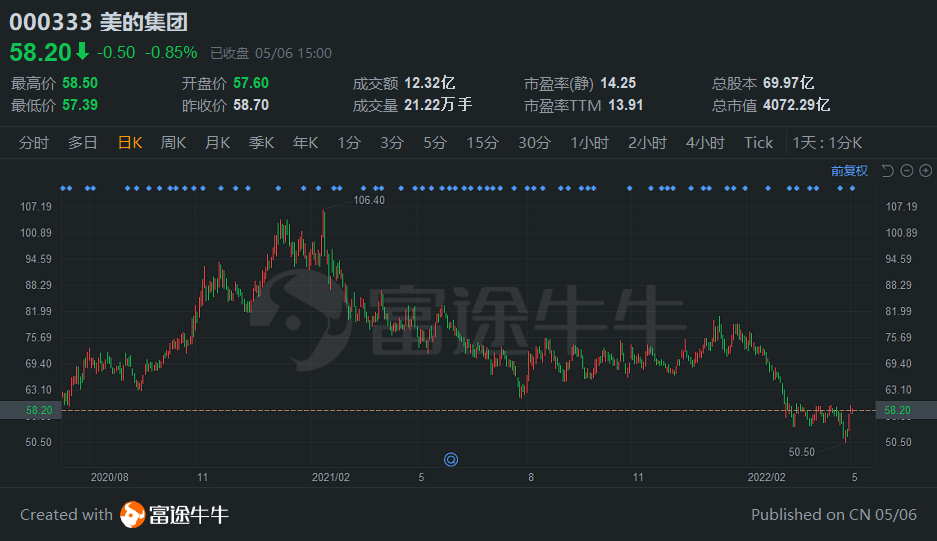Click the green down arrow beside 58.20

[82, 51]
